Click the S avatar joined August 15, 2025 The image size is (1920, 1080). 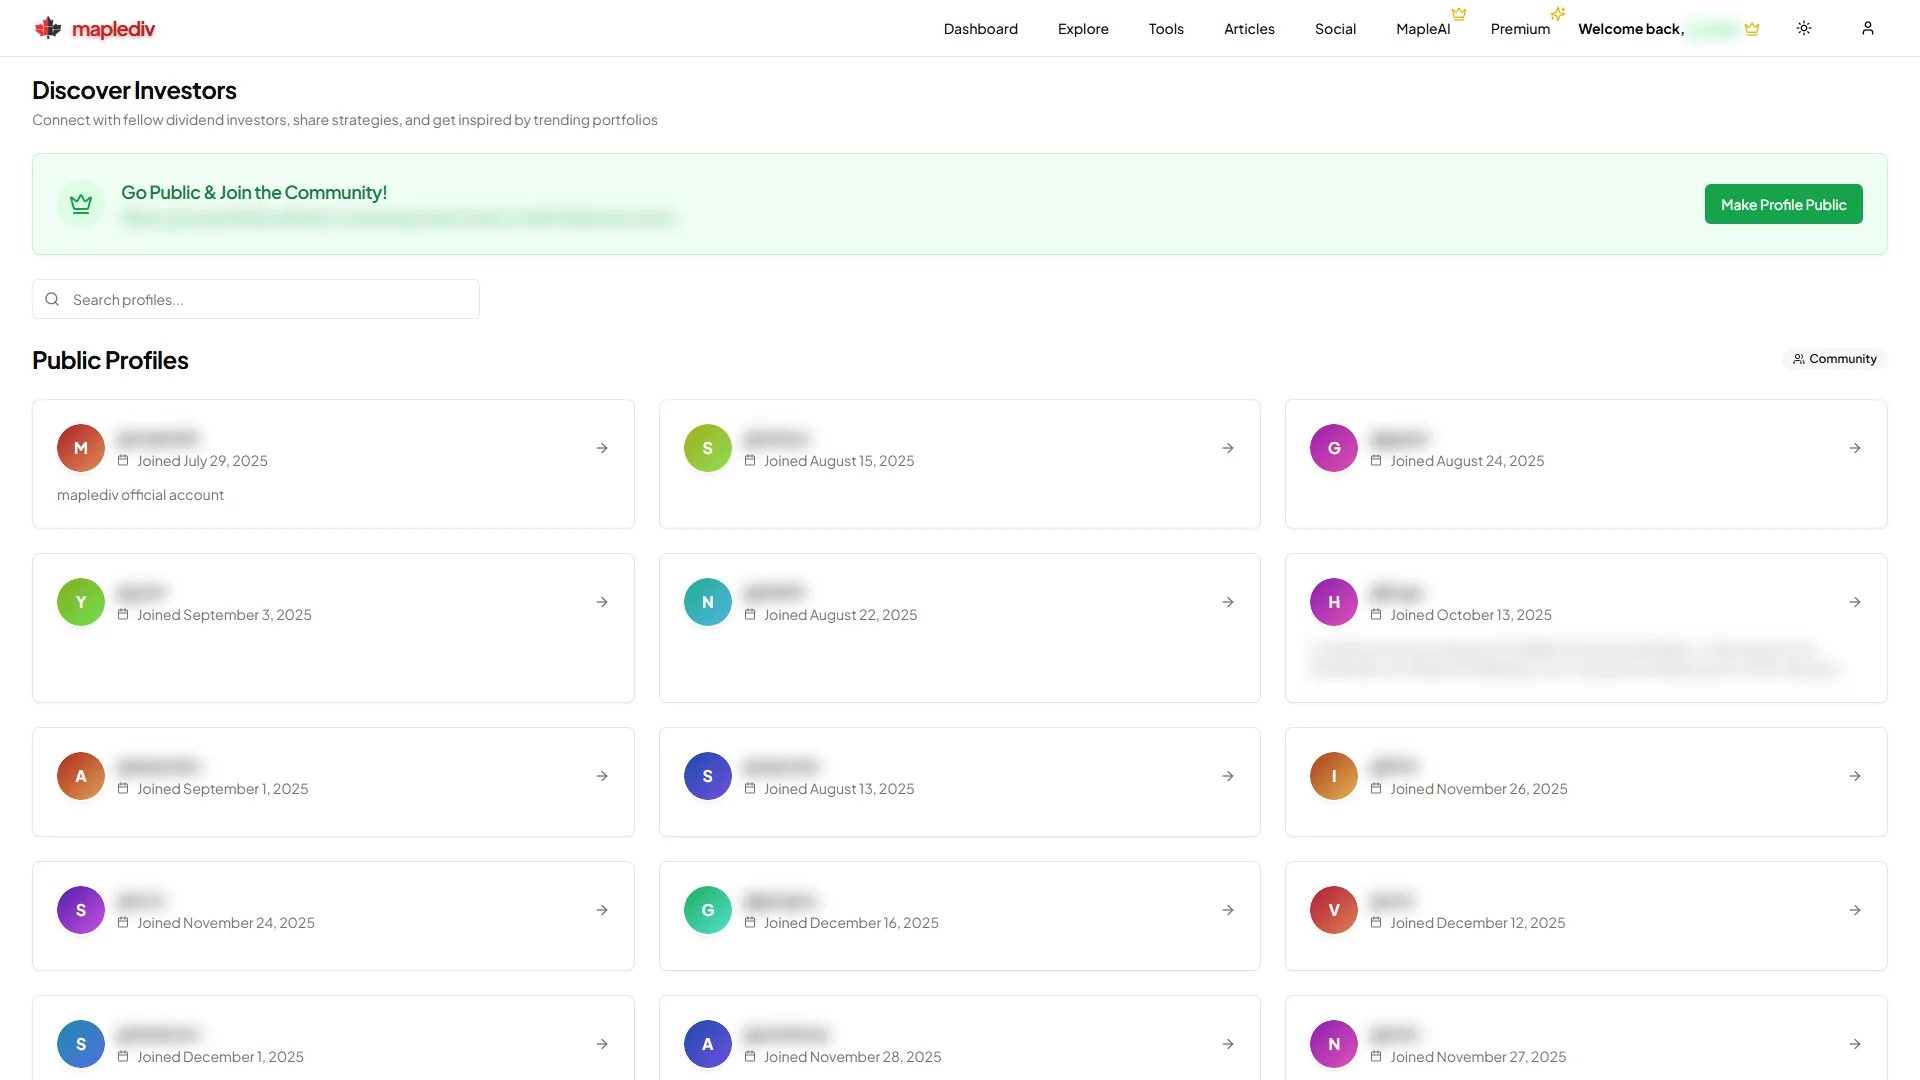(x=708, y=448)
